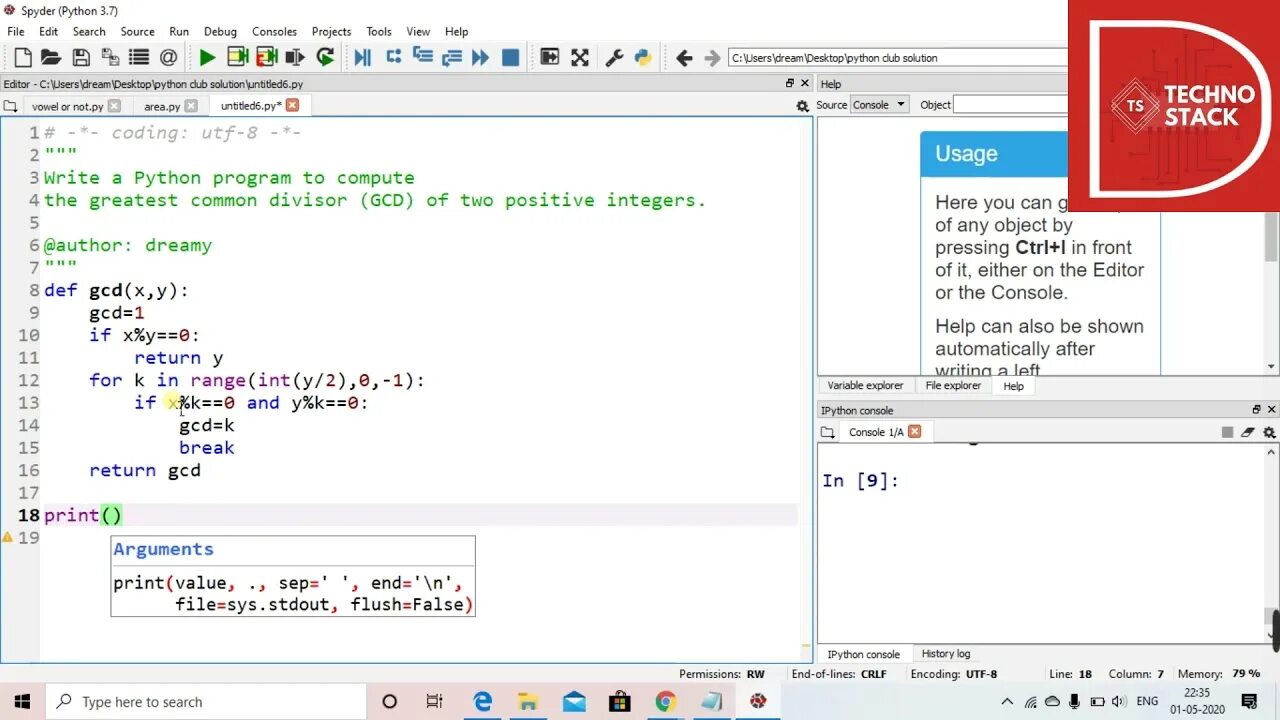Undock the IPython console pane
1280x720 pixels.
[1257, 409]
